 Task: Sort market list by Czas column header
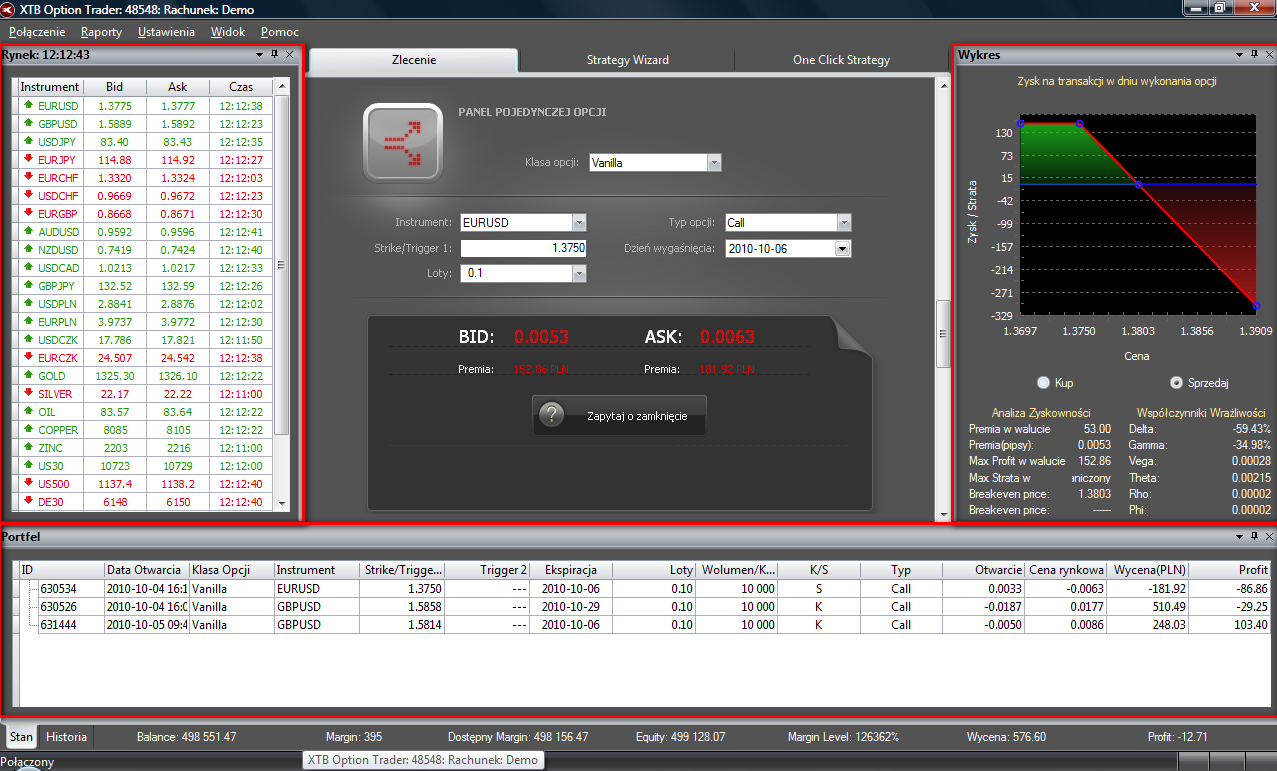241,87
